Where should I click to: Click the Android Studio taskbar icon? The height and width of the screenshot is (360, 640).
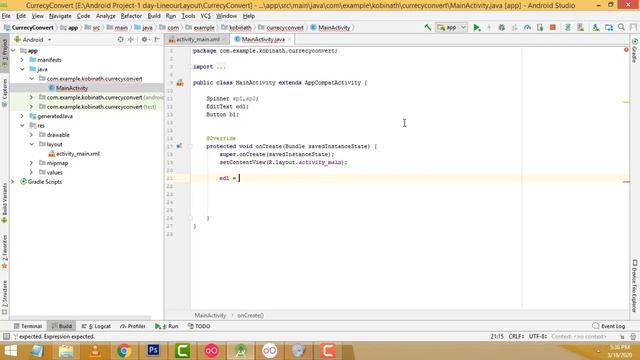click(240, 351)
